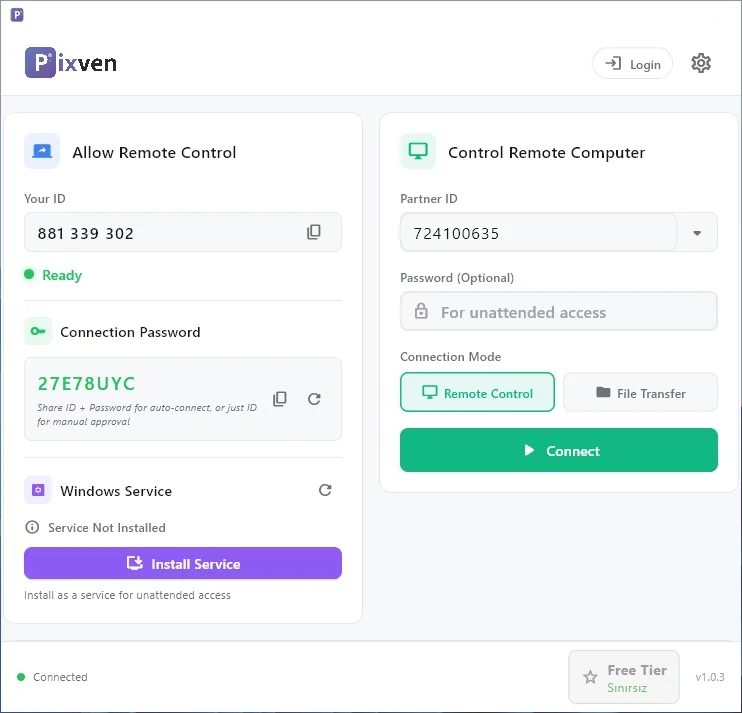Click the star icon in Free Tier

pos(590,677)
